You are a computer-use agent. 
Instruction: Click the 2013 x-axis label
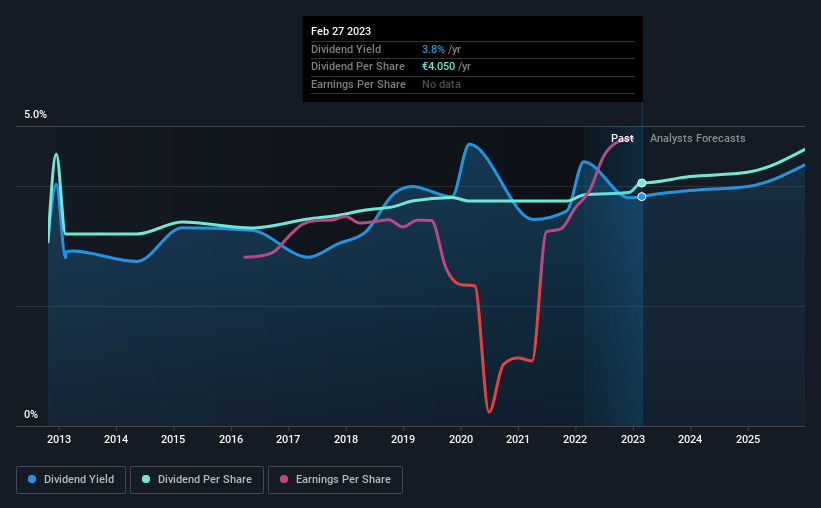pyautogui.click(x=59, y=439)
